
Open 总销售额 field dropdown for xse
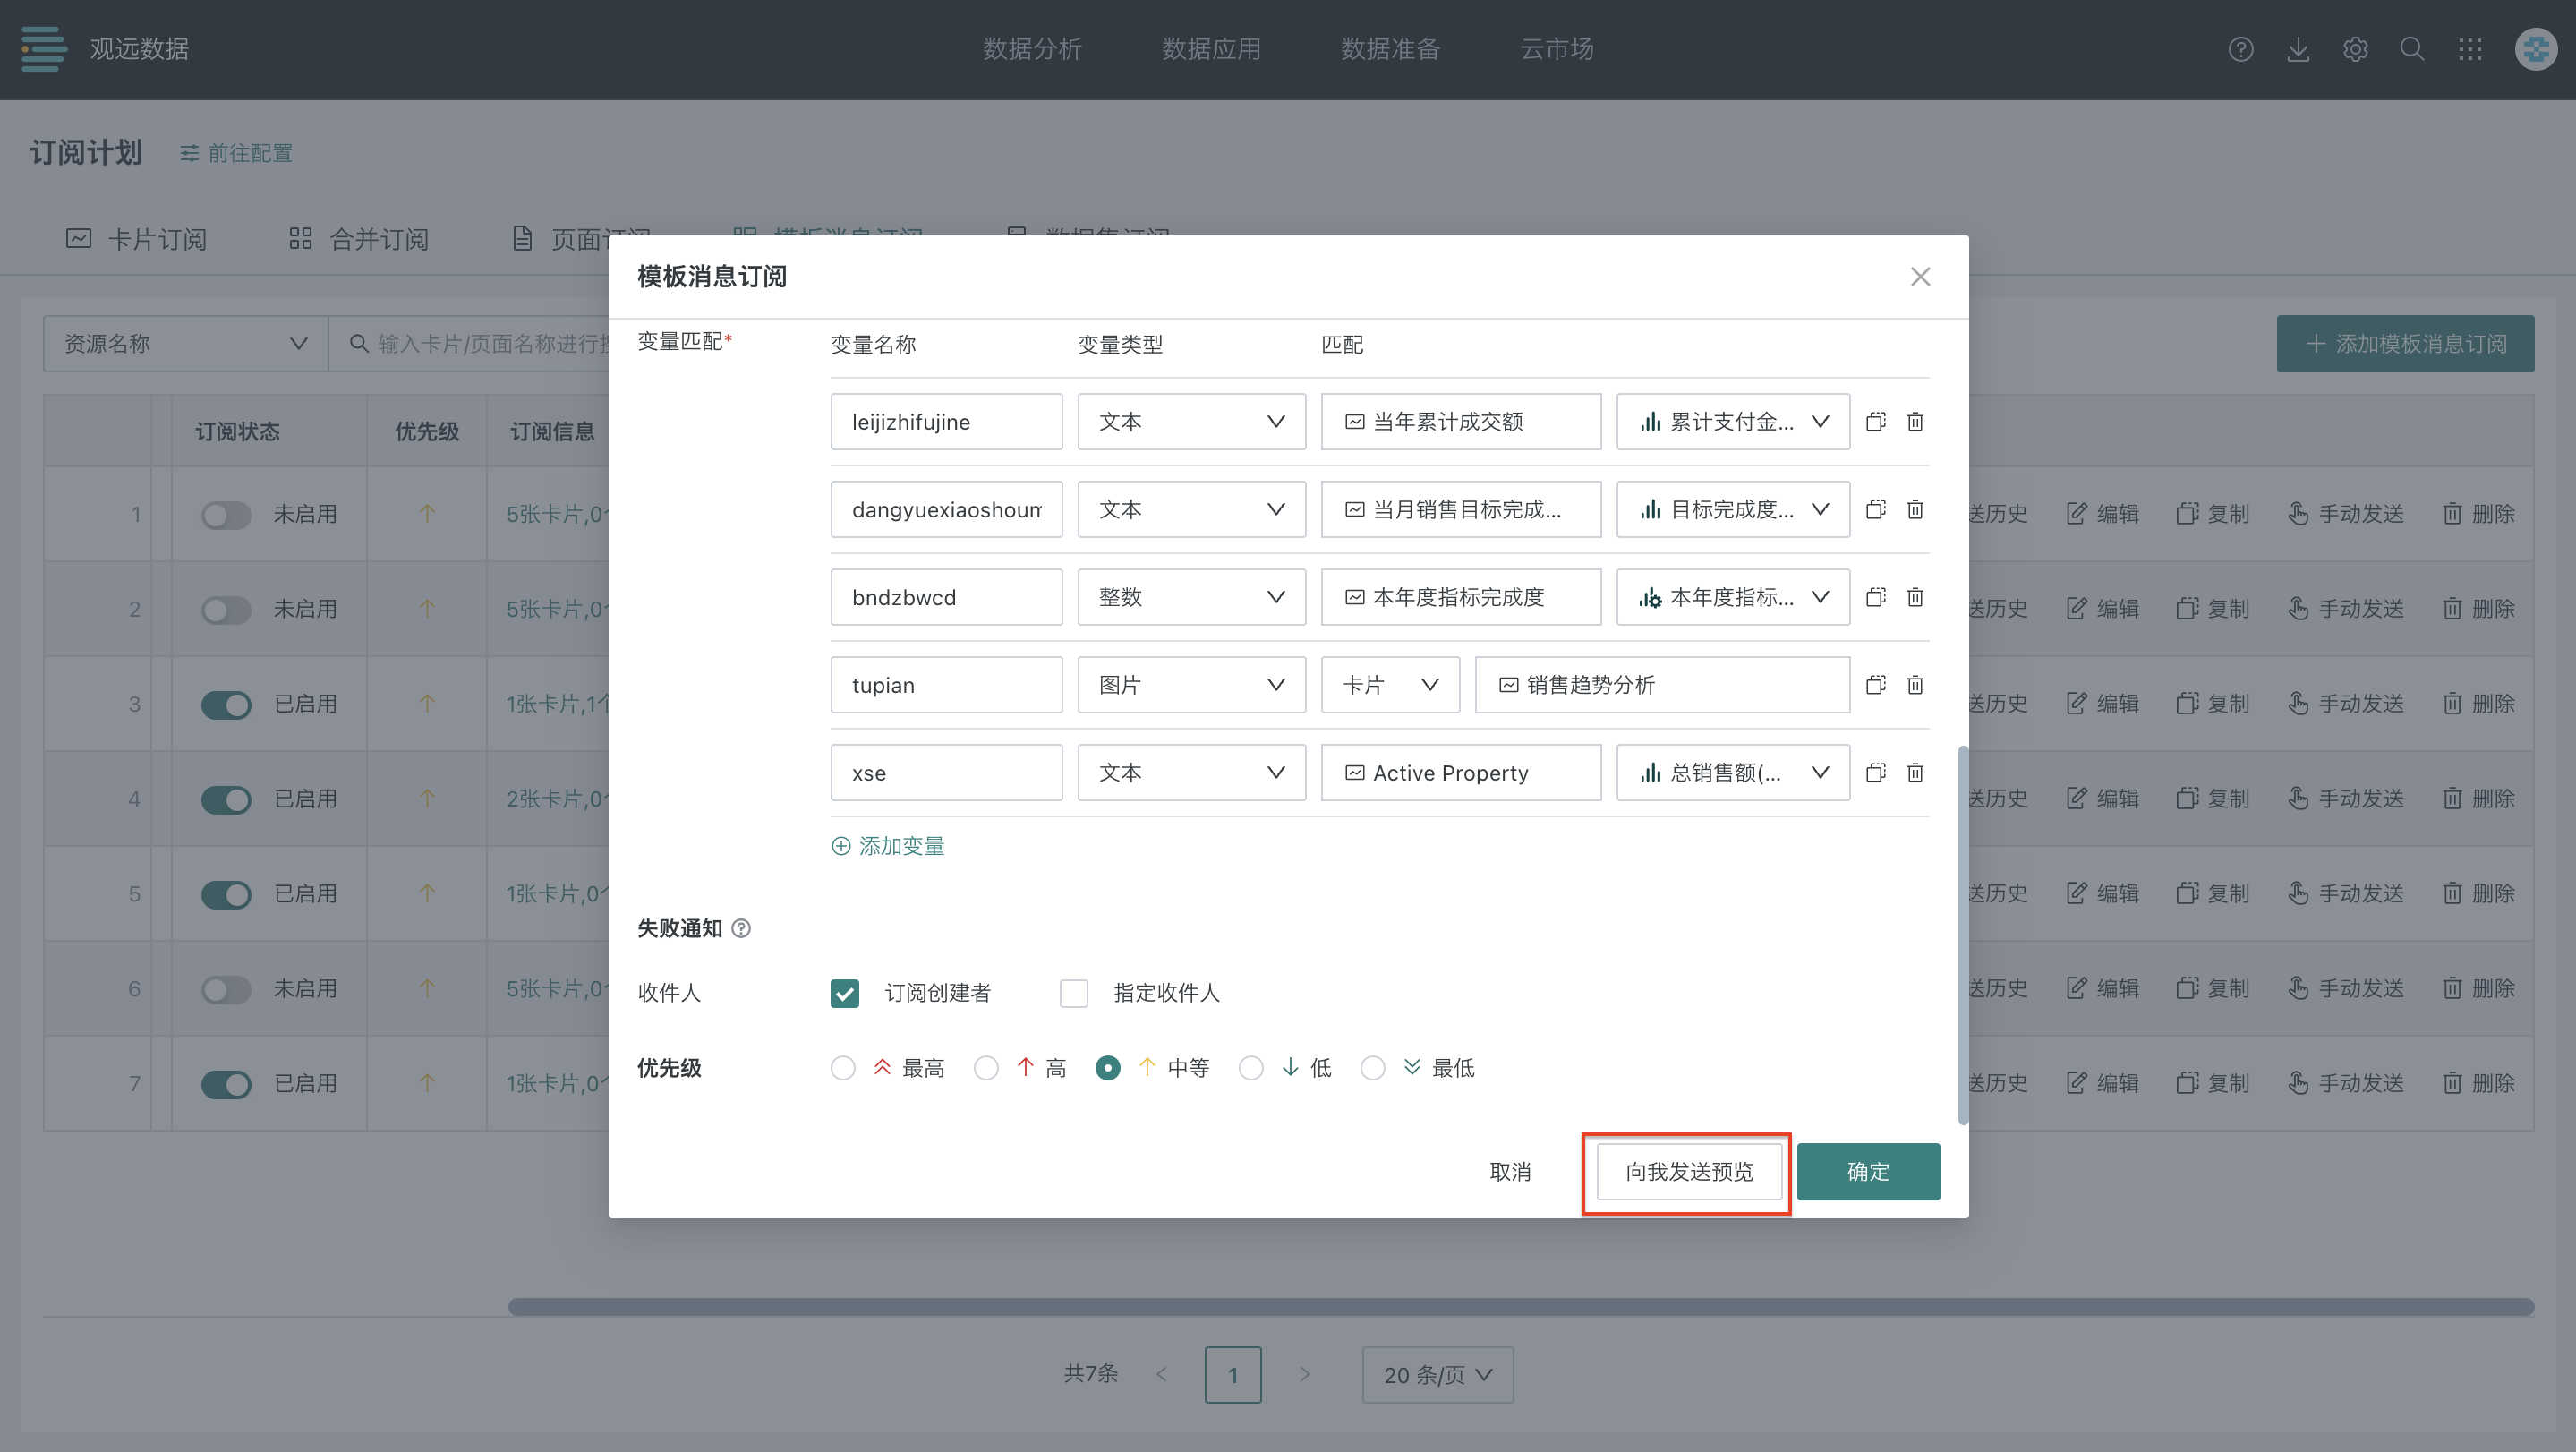(1732, 773)
